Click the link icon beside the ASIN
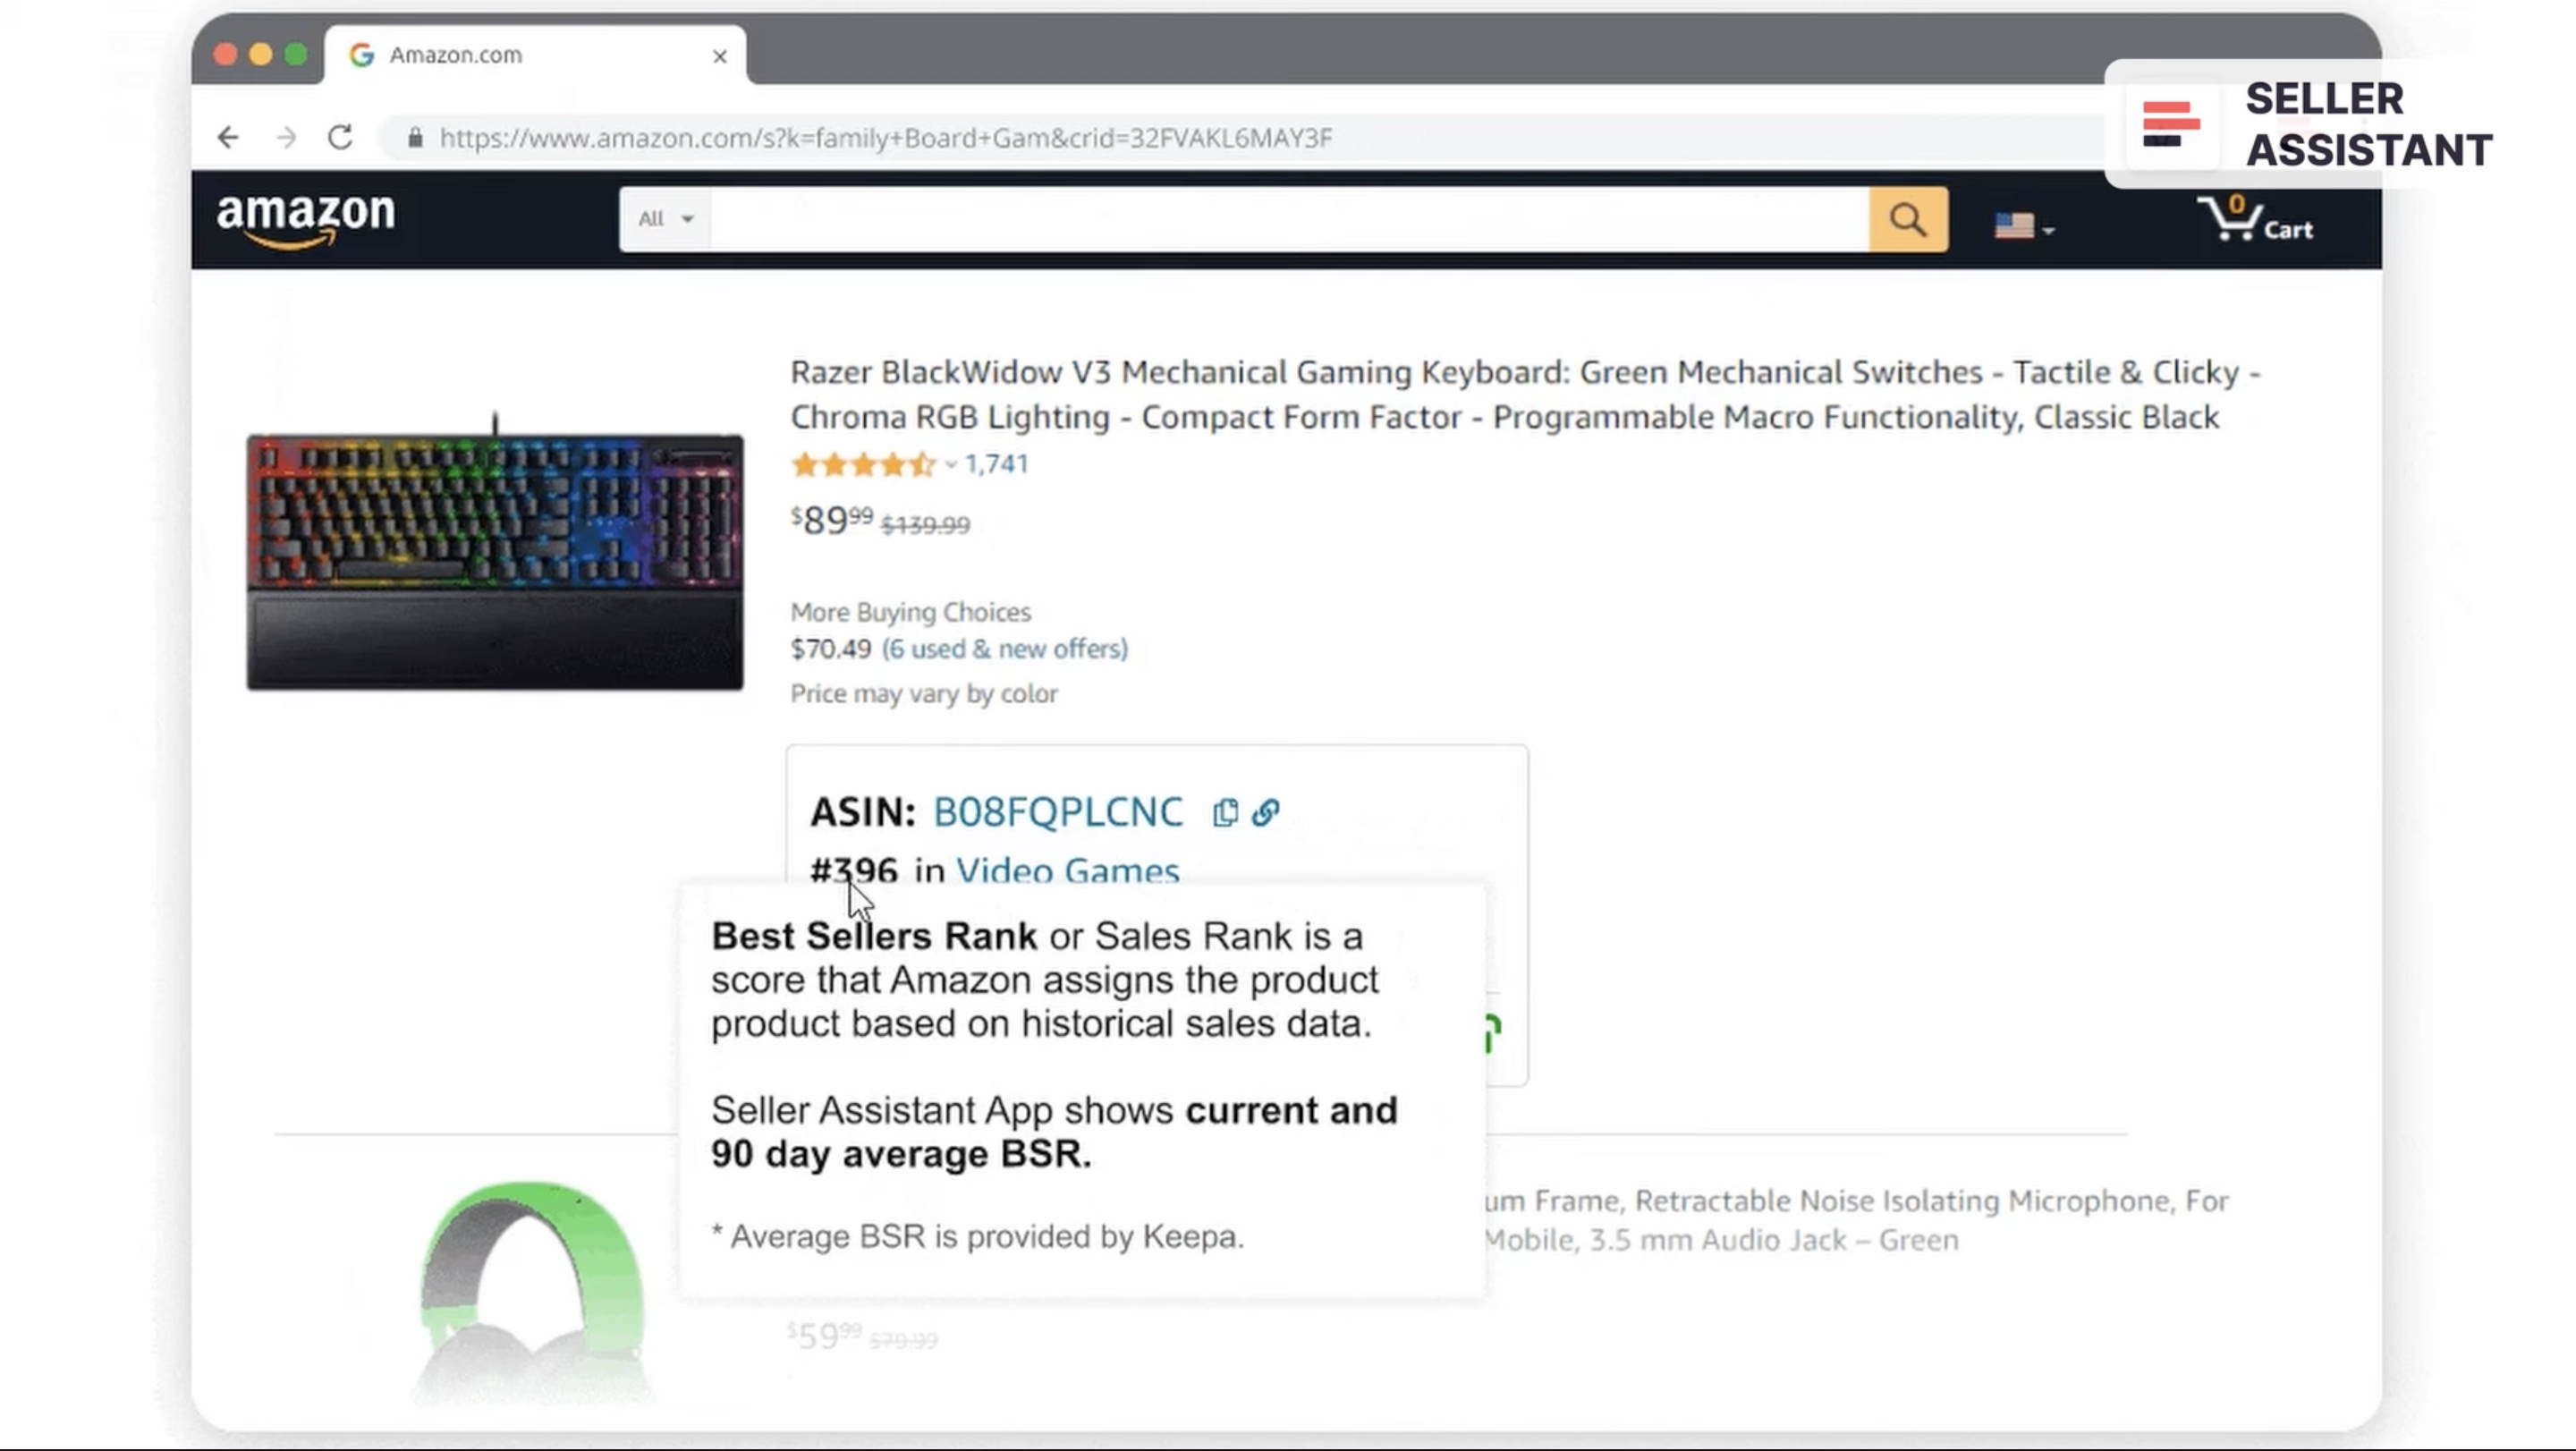Screen dimensions: 2576x1451 pos(1266,812)
